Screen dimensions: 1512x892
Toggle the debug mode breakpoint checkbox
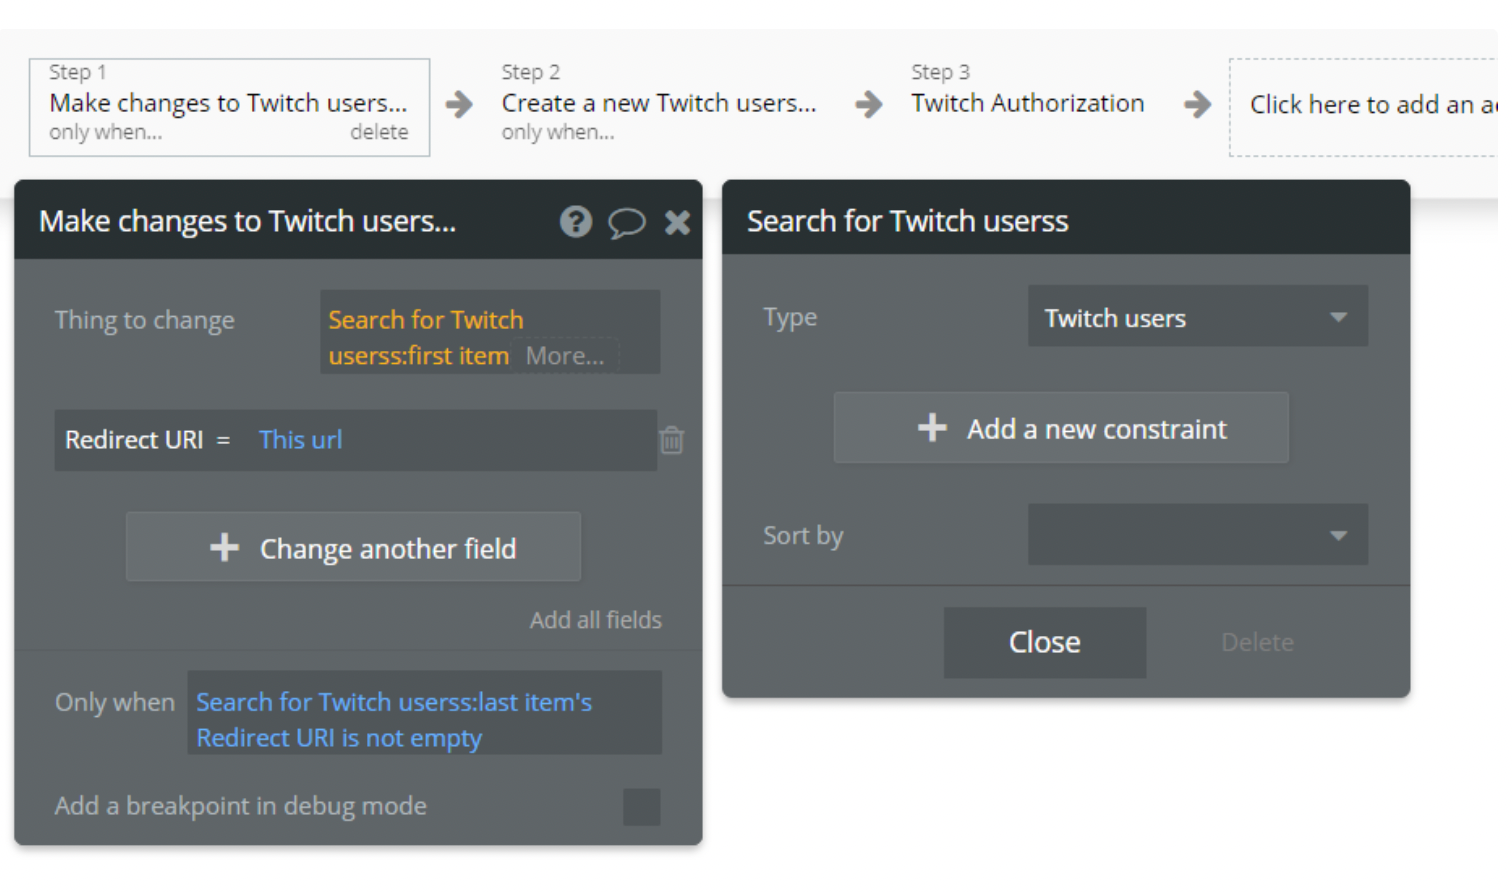click(x=642, y=807)
